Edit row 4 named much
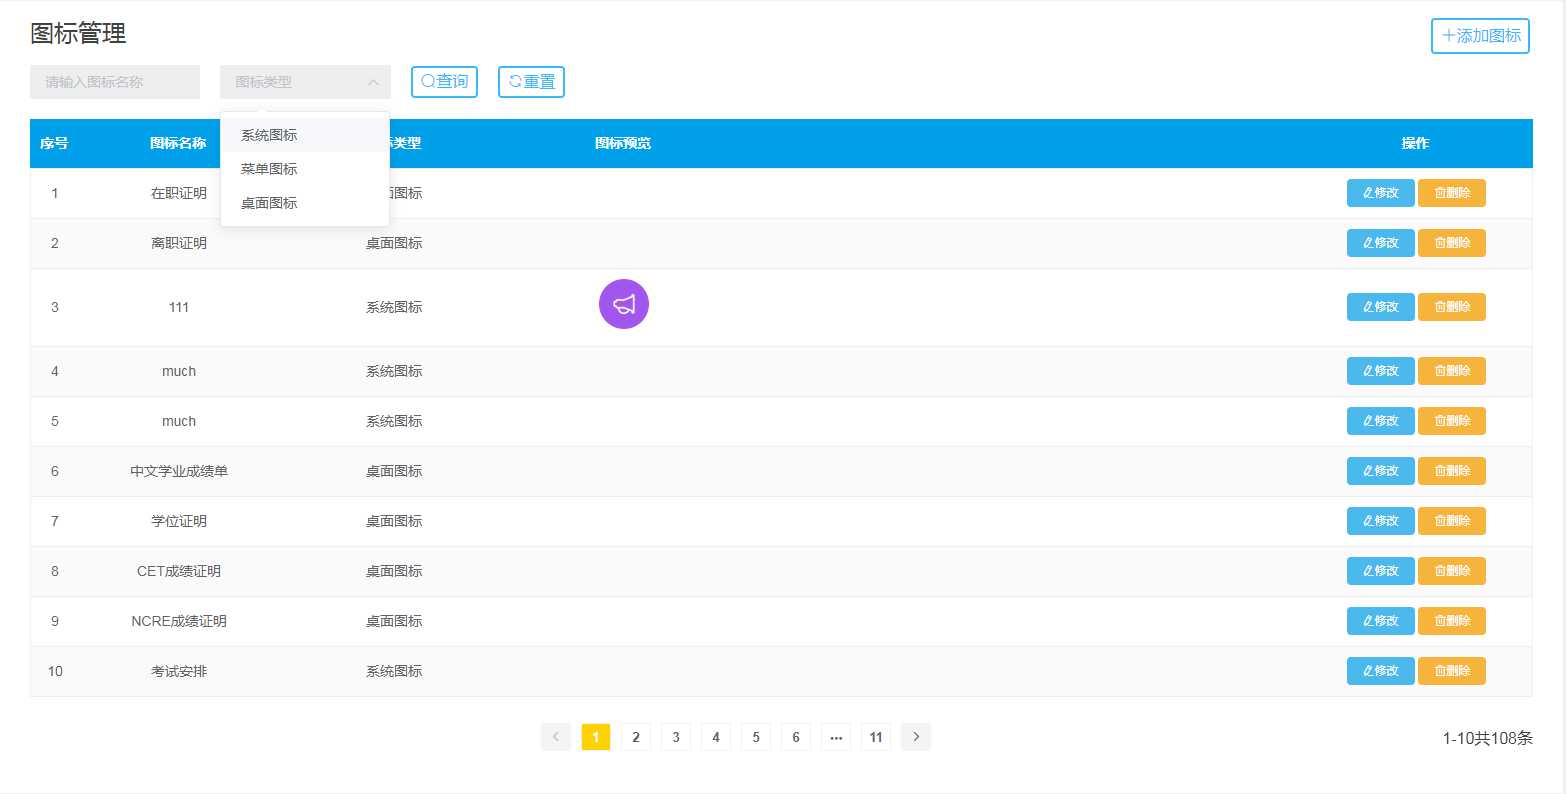The width and height of the screenshot is (1566, 794). click(1380, 371)
